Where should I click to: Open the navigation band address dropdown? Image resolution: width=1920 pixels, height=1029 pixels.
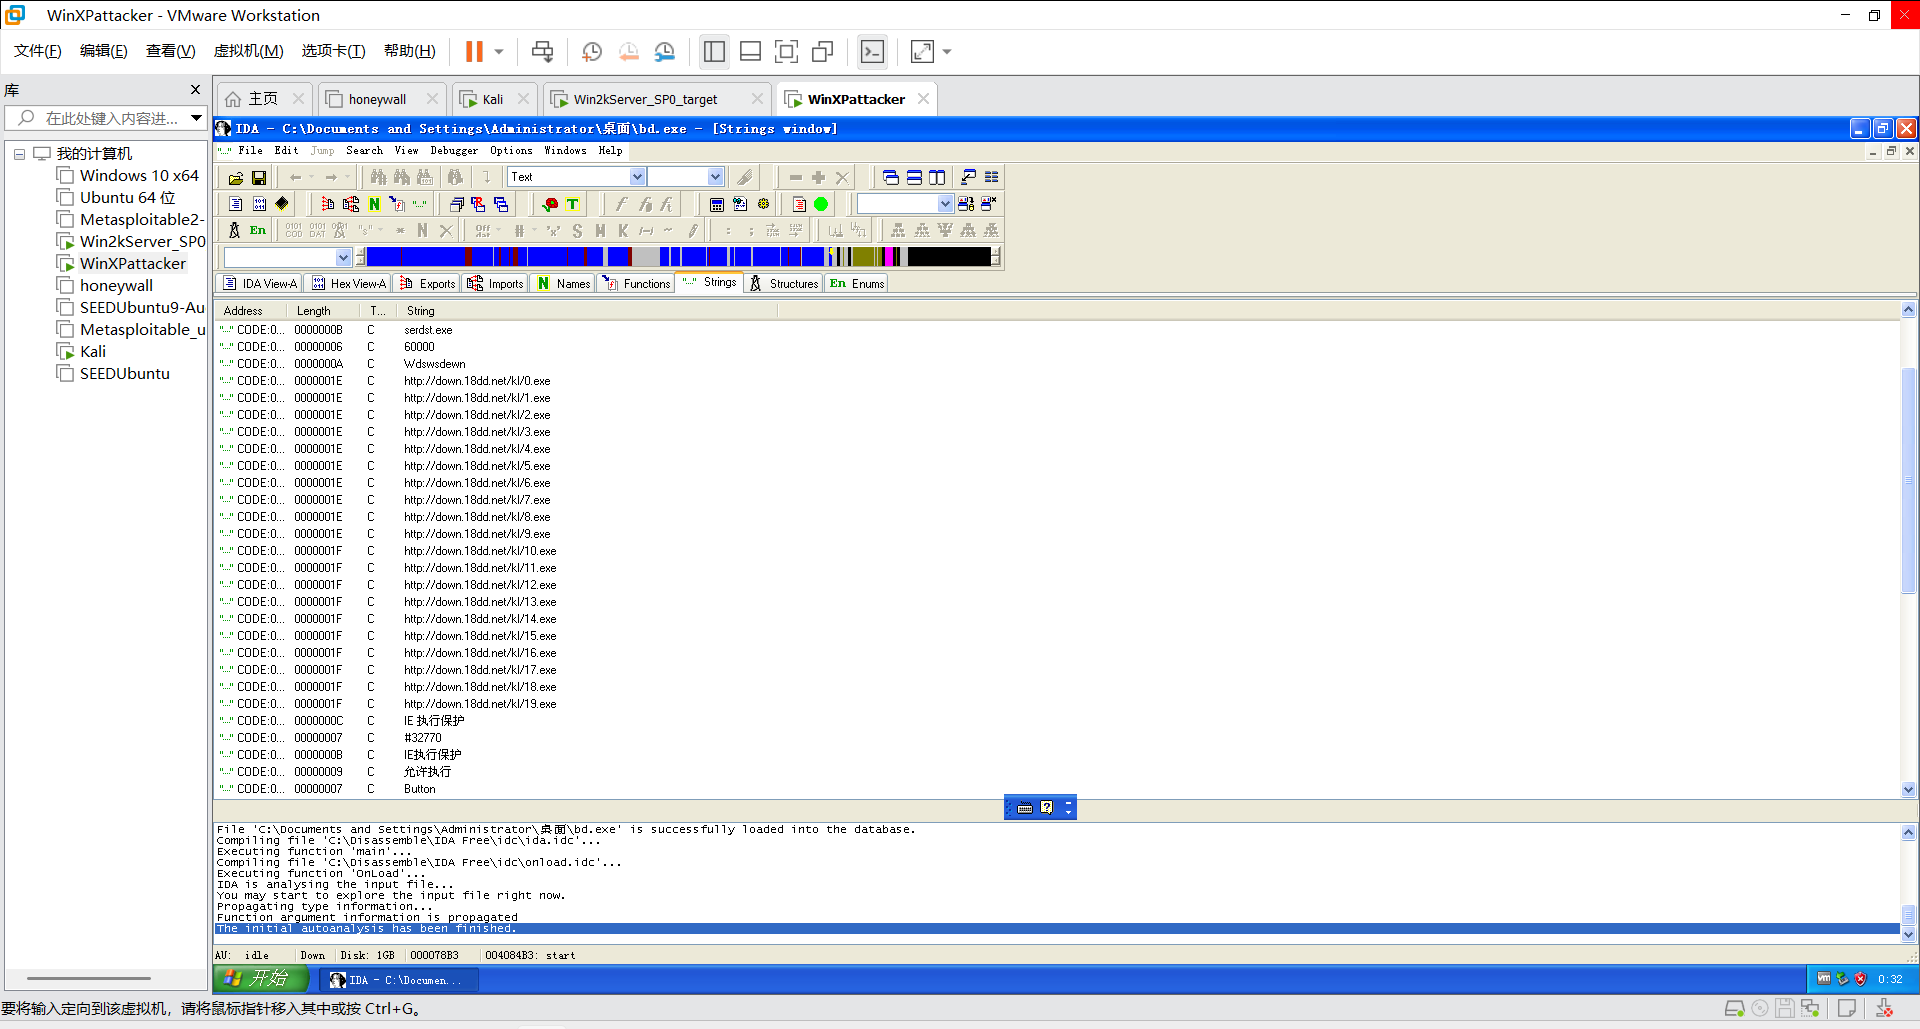coord(343,257)
